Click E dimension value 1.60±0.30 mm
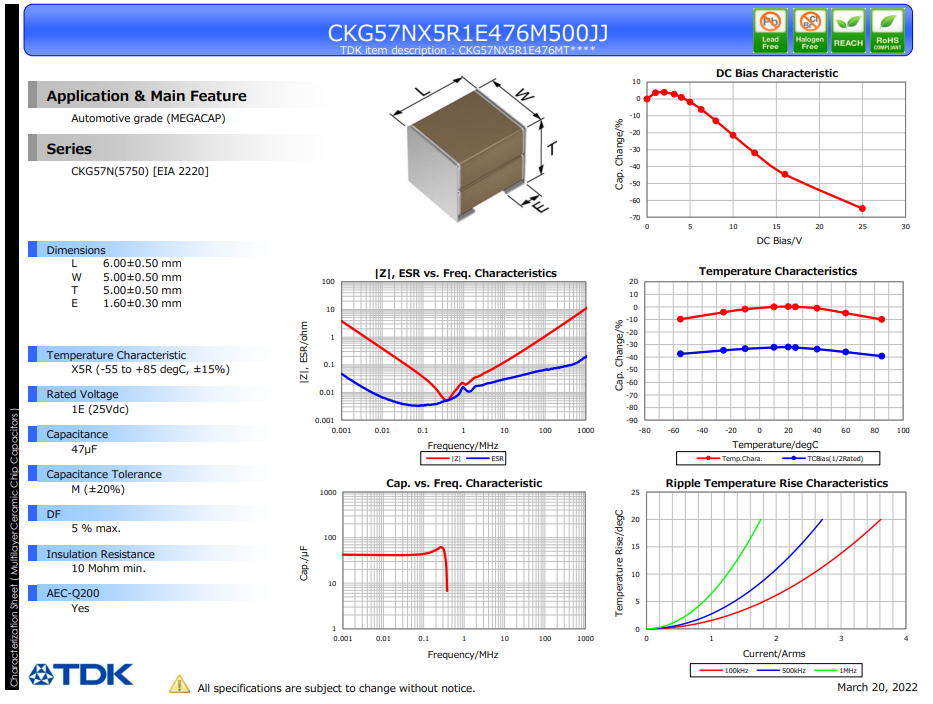The width and height of the screenshot is (933, 704). coord(142,303)
